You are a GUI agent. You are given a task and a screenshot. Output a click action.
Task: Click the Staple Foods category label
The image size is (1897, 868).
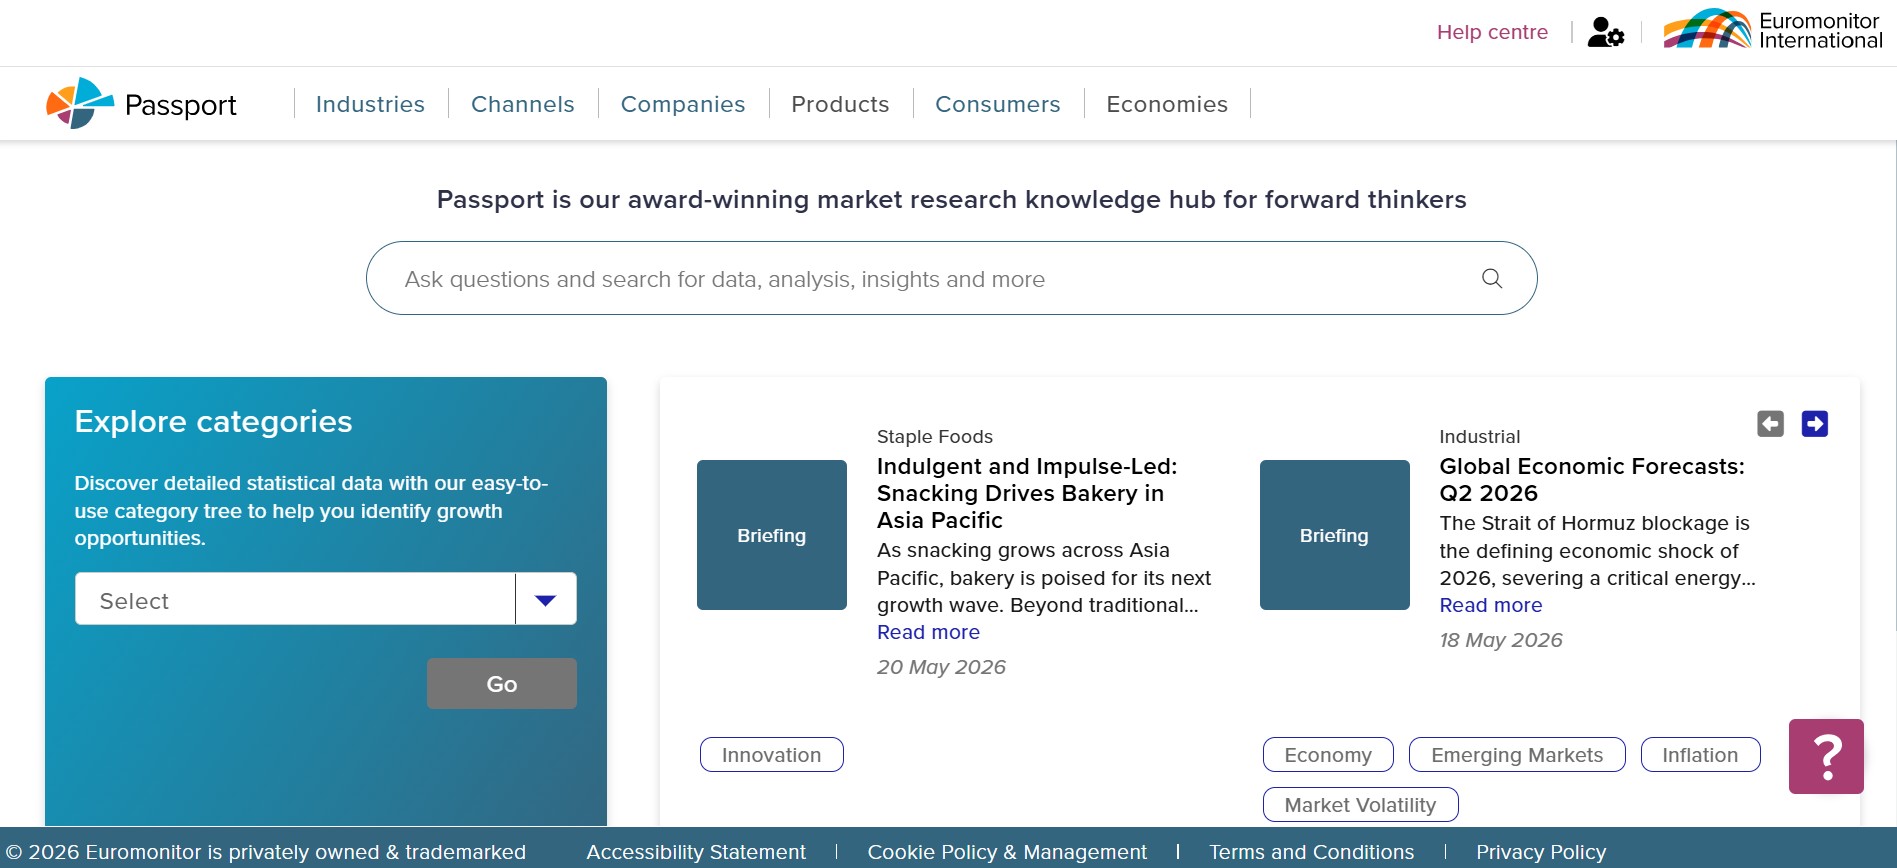(x=935, y=436)
